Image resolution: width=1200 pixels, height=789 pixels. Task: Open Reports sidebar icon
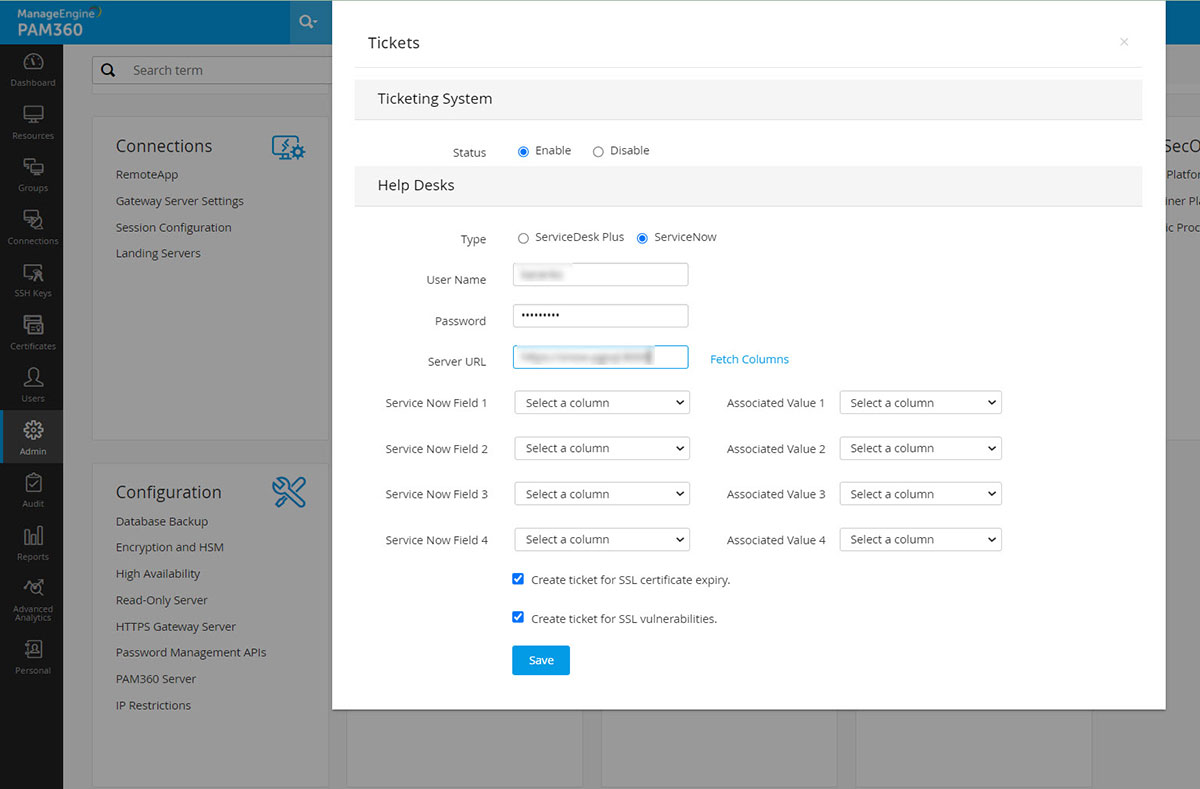[32, 543]
